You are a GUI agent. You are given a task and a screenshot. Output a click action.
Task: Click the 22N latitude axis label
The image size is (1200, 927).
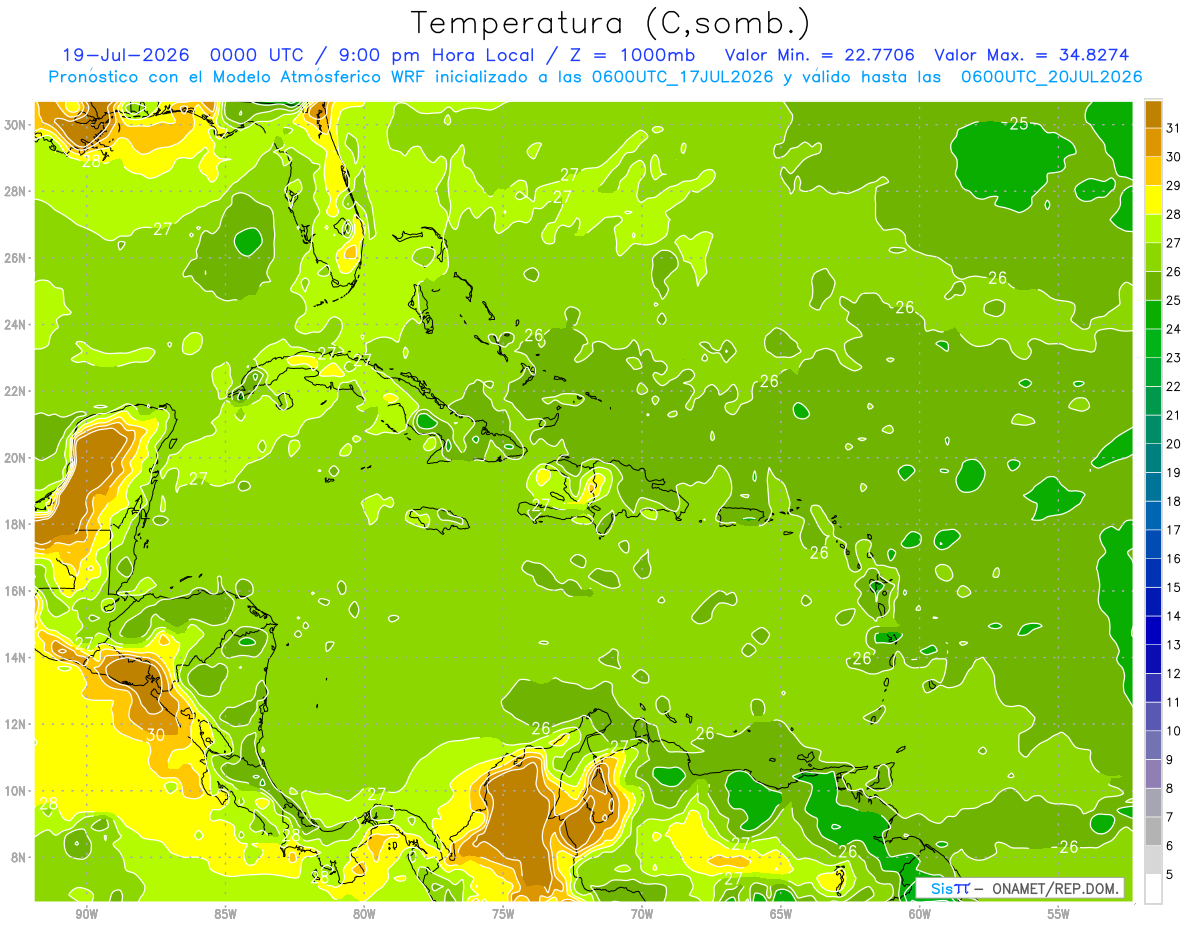(x=14, y=391)
